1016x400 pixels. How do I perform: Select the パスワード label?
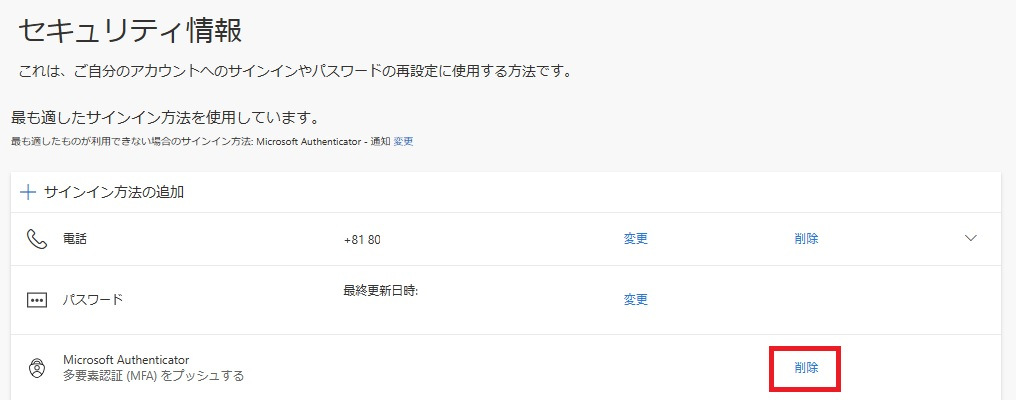click(93, 300)
